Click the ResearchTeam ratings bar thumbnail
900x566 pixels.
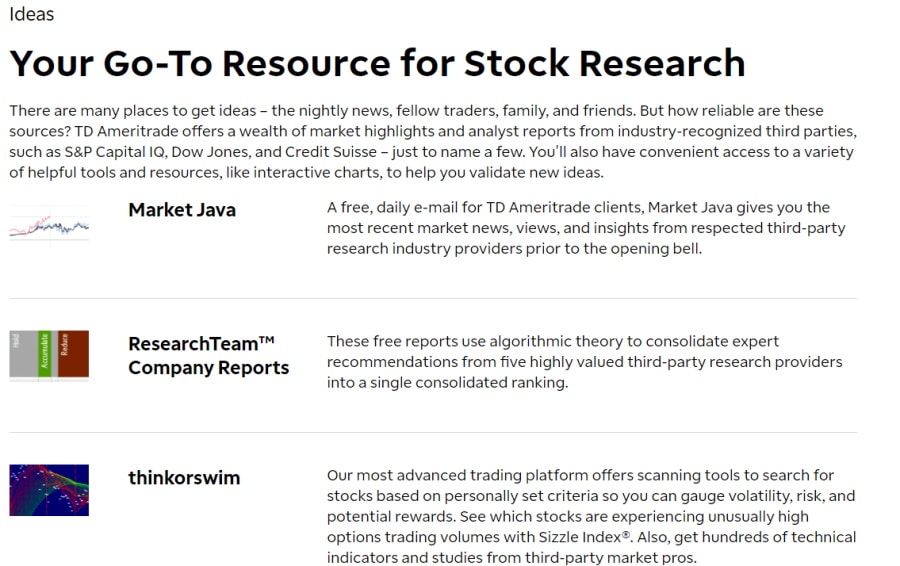point(49,355)
